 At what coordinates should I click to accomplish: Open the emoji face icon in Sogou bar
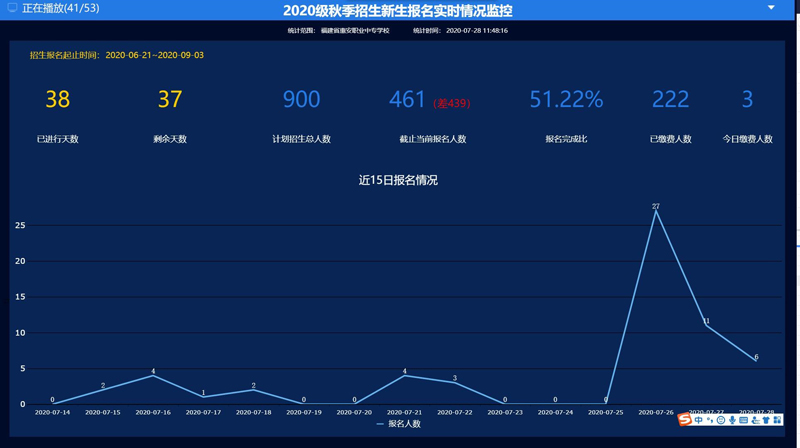click(721, 420)
